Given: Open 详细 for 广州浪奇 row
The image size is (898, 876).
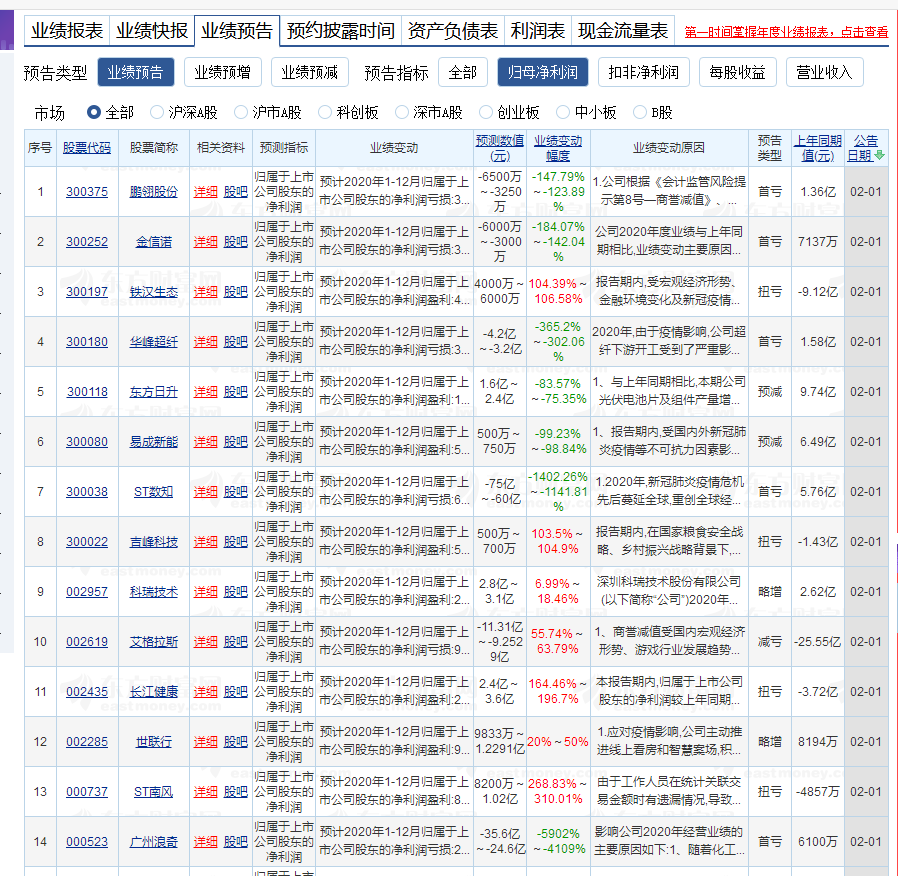Looking at the screenshot, I should pyautogui.click(x=205, y=842).
